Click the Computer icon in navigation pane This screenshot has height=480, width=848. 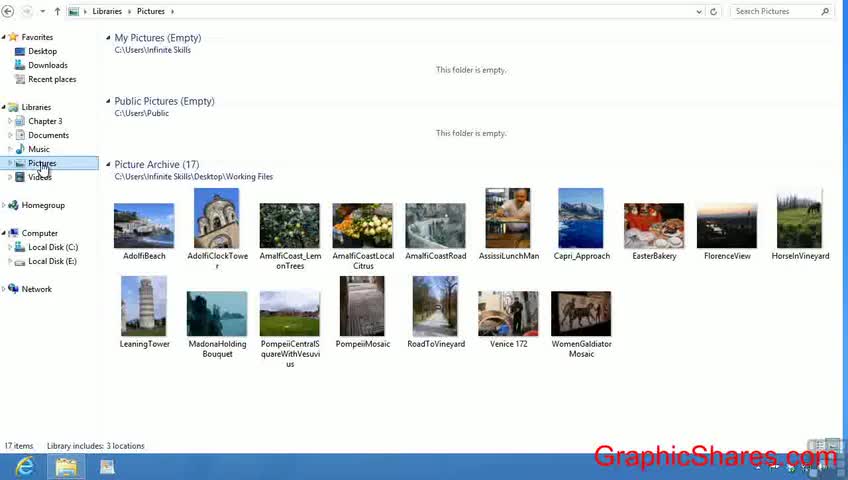[x=14, y=233]
